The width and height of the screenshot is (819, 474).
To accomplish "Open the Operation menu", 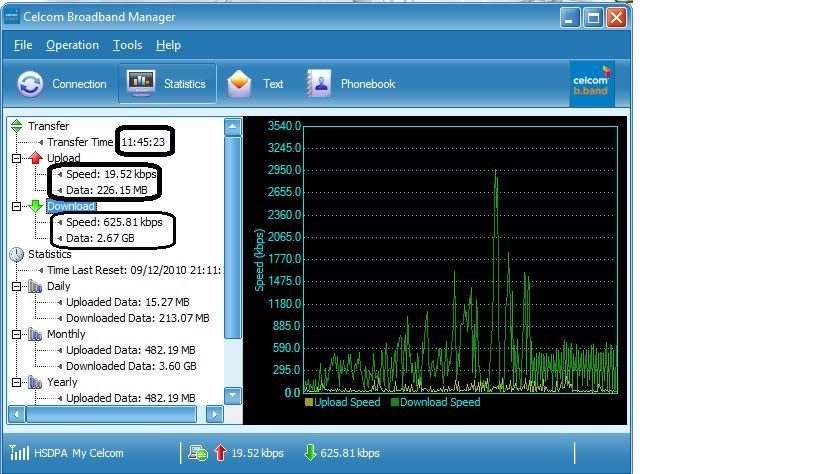I will coord(72,45).
